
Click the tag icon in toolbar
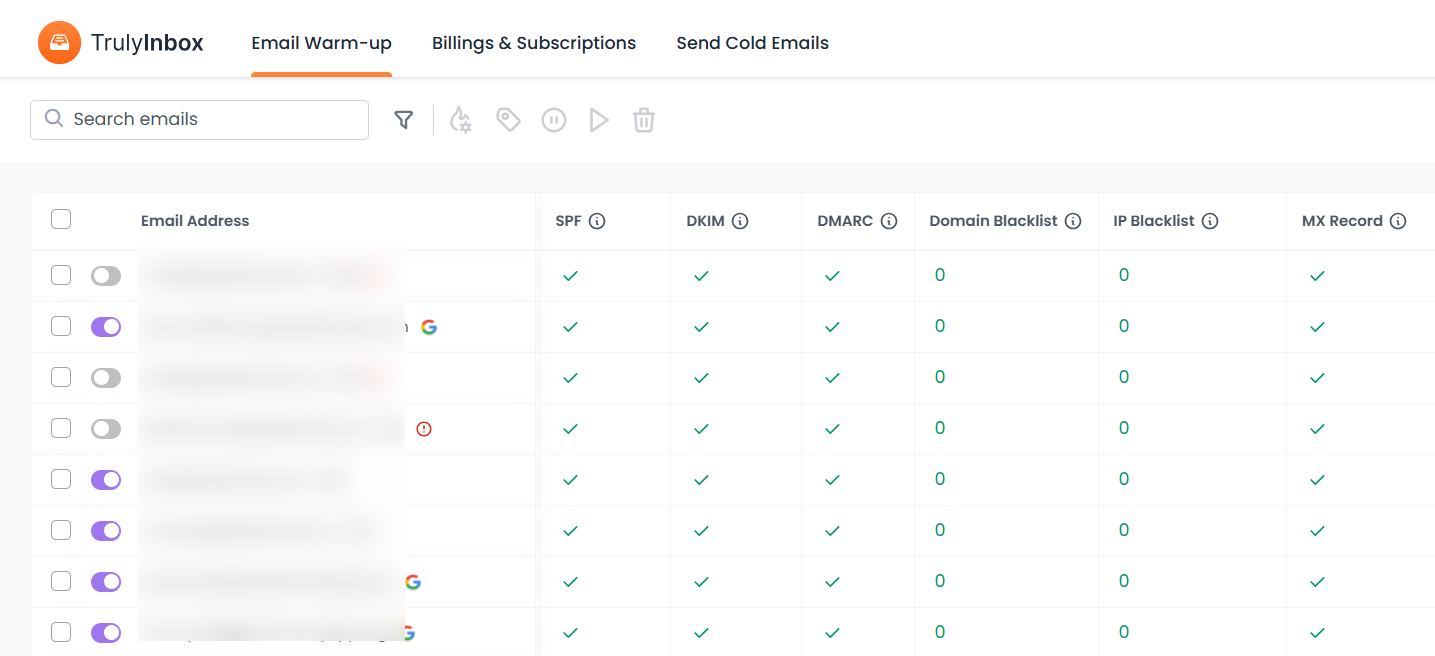[x=509, y=120]
